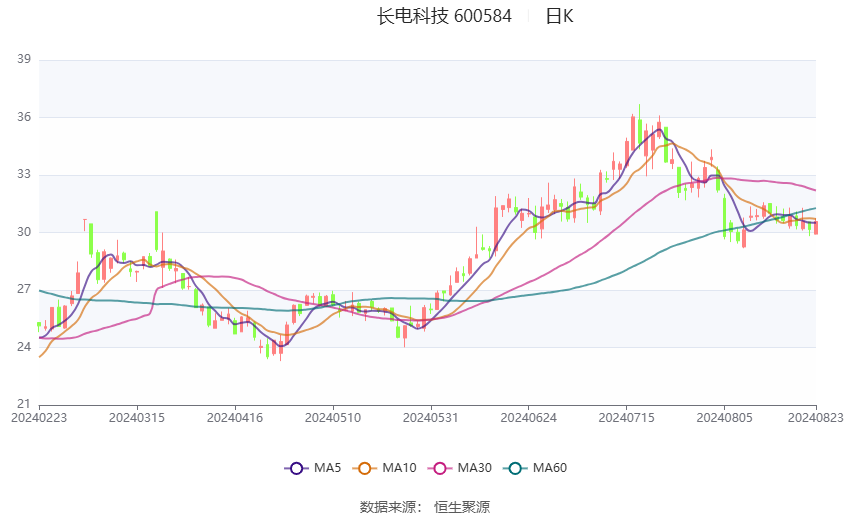Click the y-axis label 30
850x517 pixels.
(24, 232)
